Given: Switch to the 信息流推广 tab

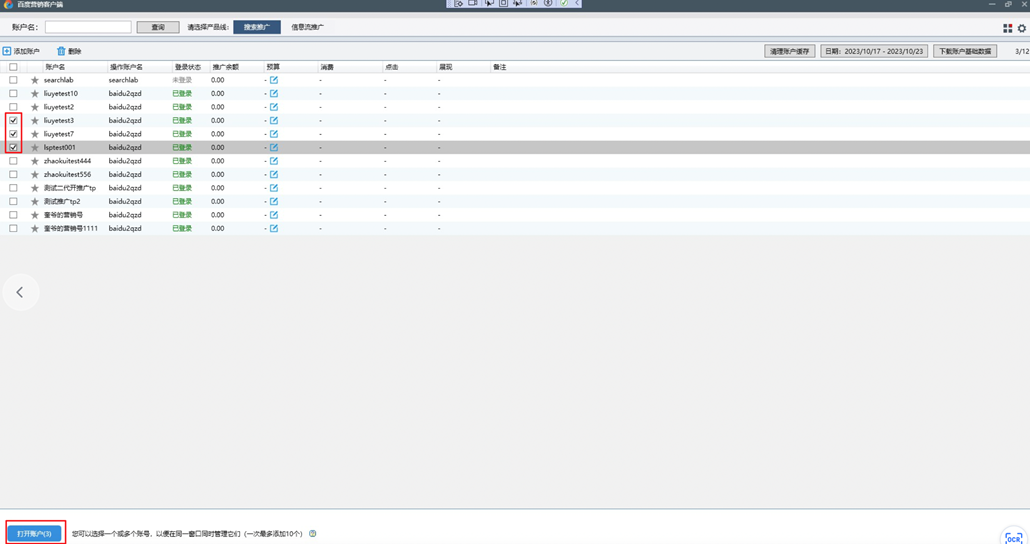Looking at the screenshot, I should pyautogui.click(x=307, y=27).
